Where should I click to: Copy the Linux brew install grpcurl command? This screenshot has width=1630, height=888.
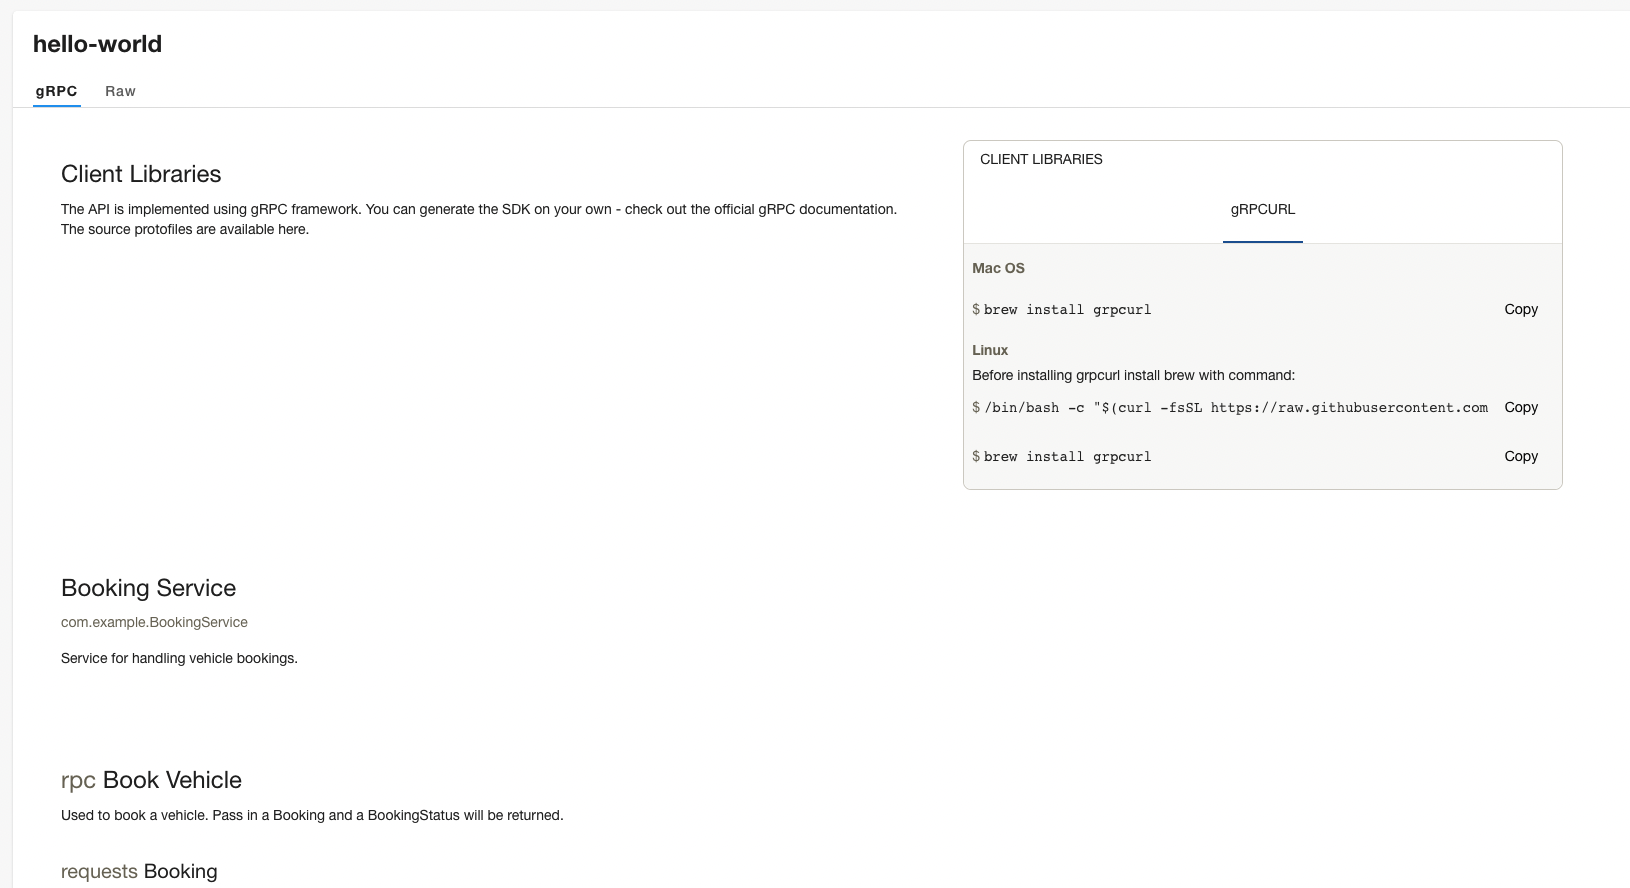coord(1521,456)
